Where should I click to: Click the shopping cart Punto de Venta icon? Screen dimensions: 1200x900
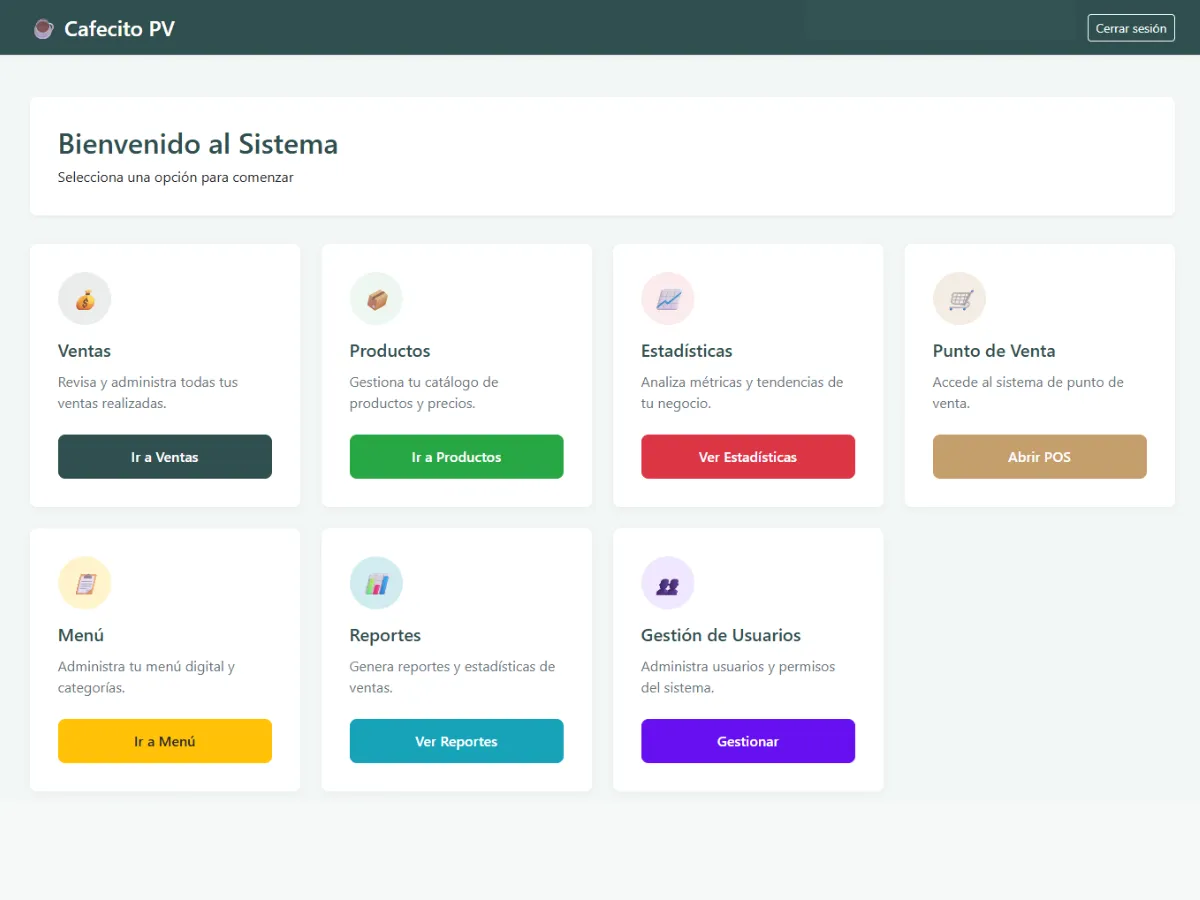pos(960,299)
